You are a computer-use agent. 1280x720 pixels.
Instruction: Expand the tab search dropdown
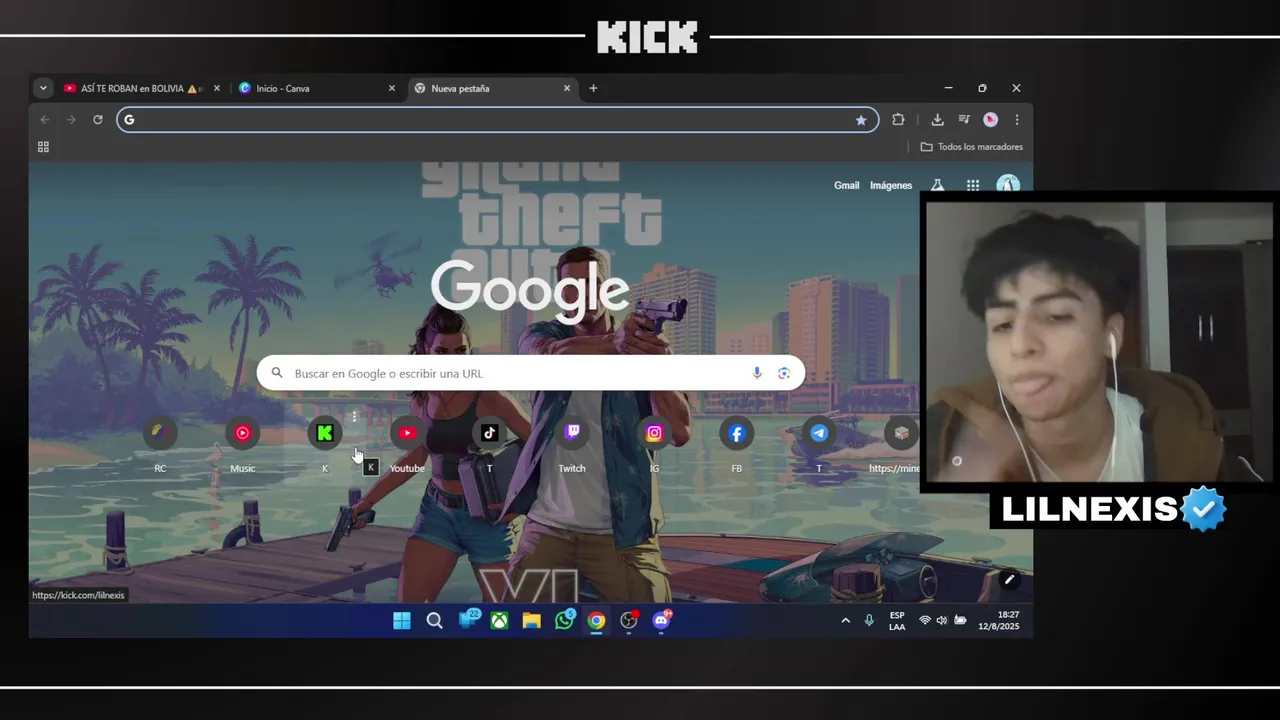click(43, 88)
